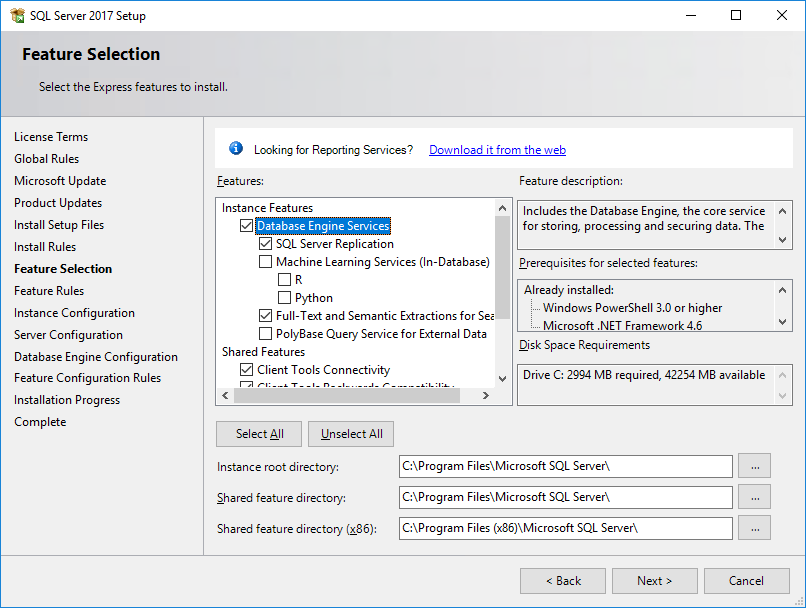Close the SQL Server Setup window

782,15
